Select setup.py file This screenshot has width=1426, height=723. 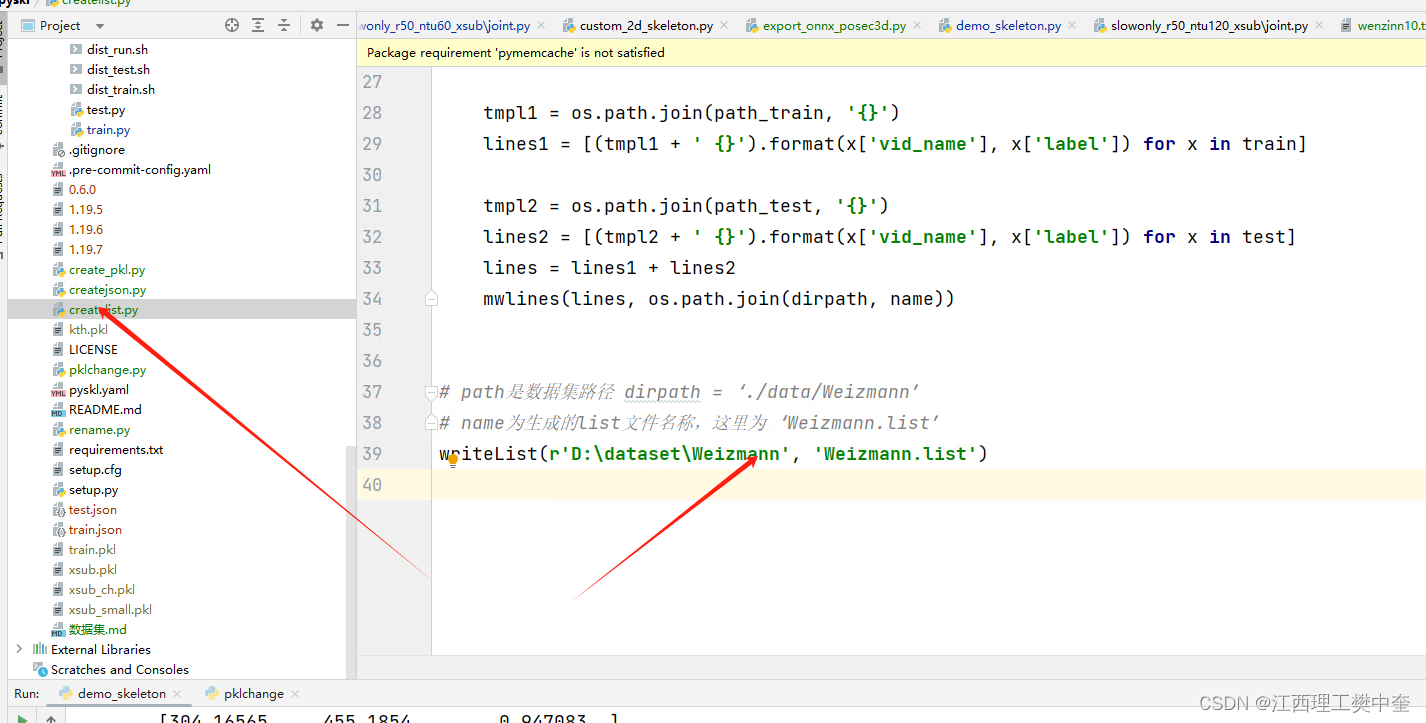[x=93, y=490]
